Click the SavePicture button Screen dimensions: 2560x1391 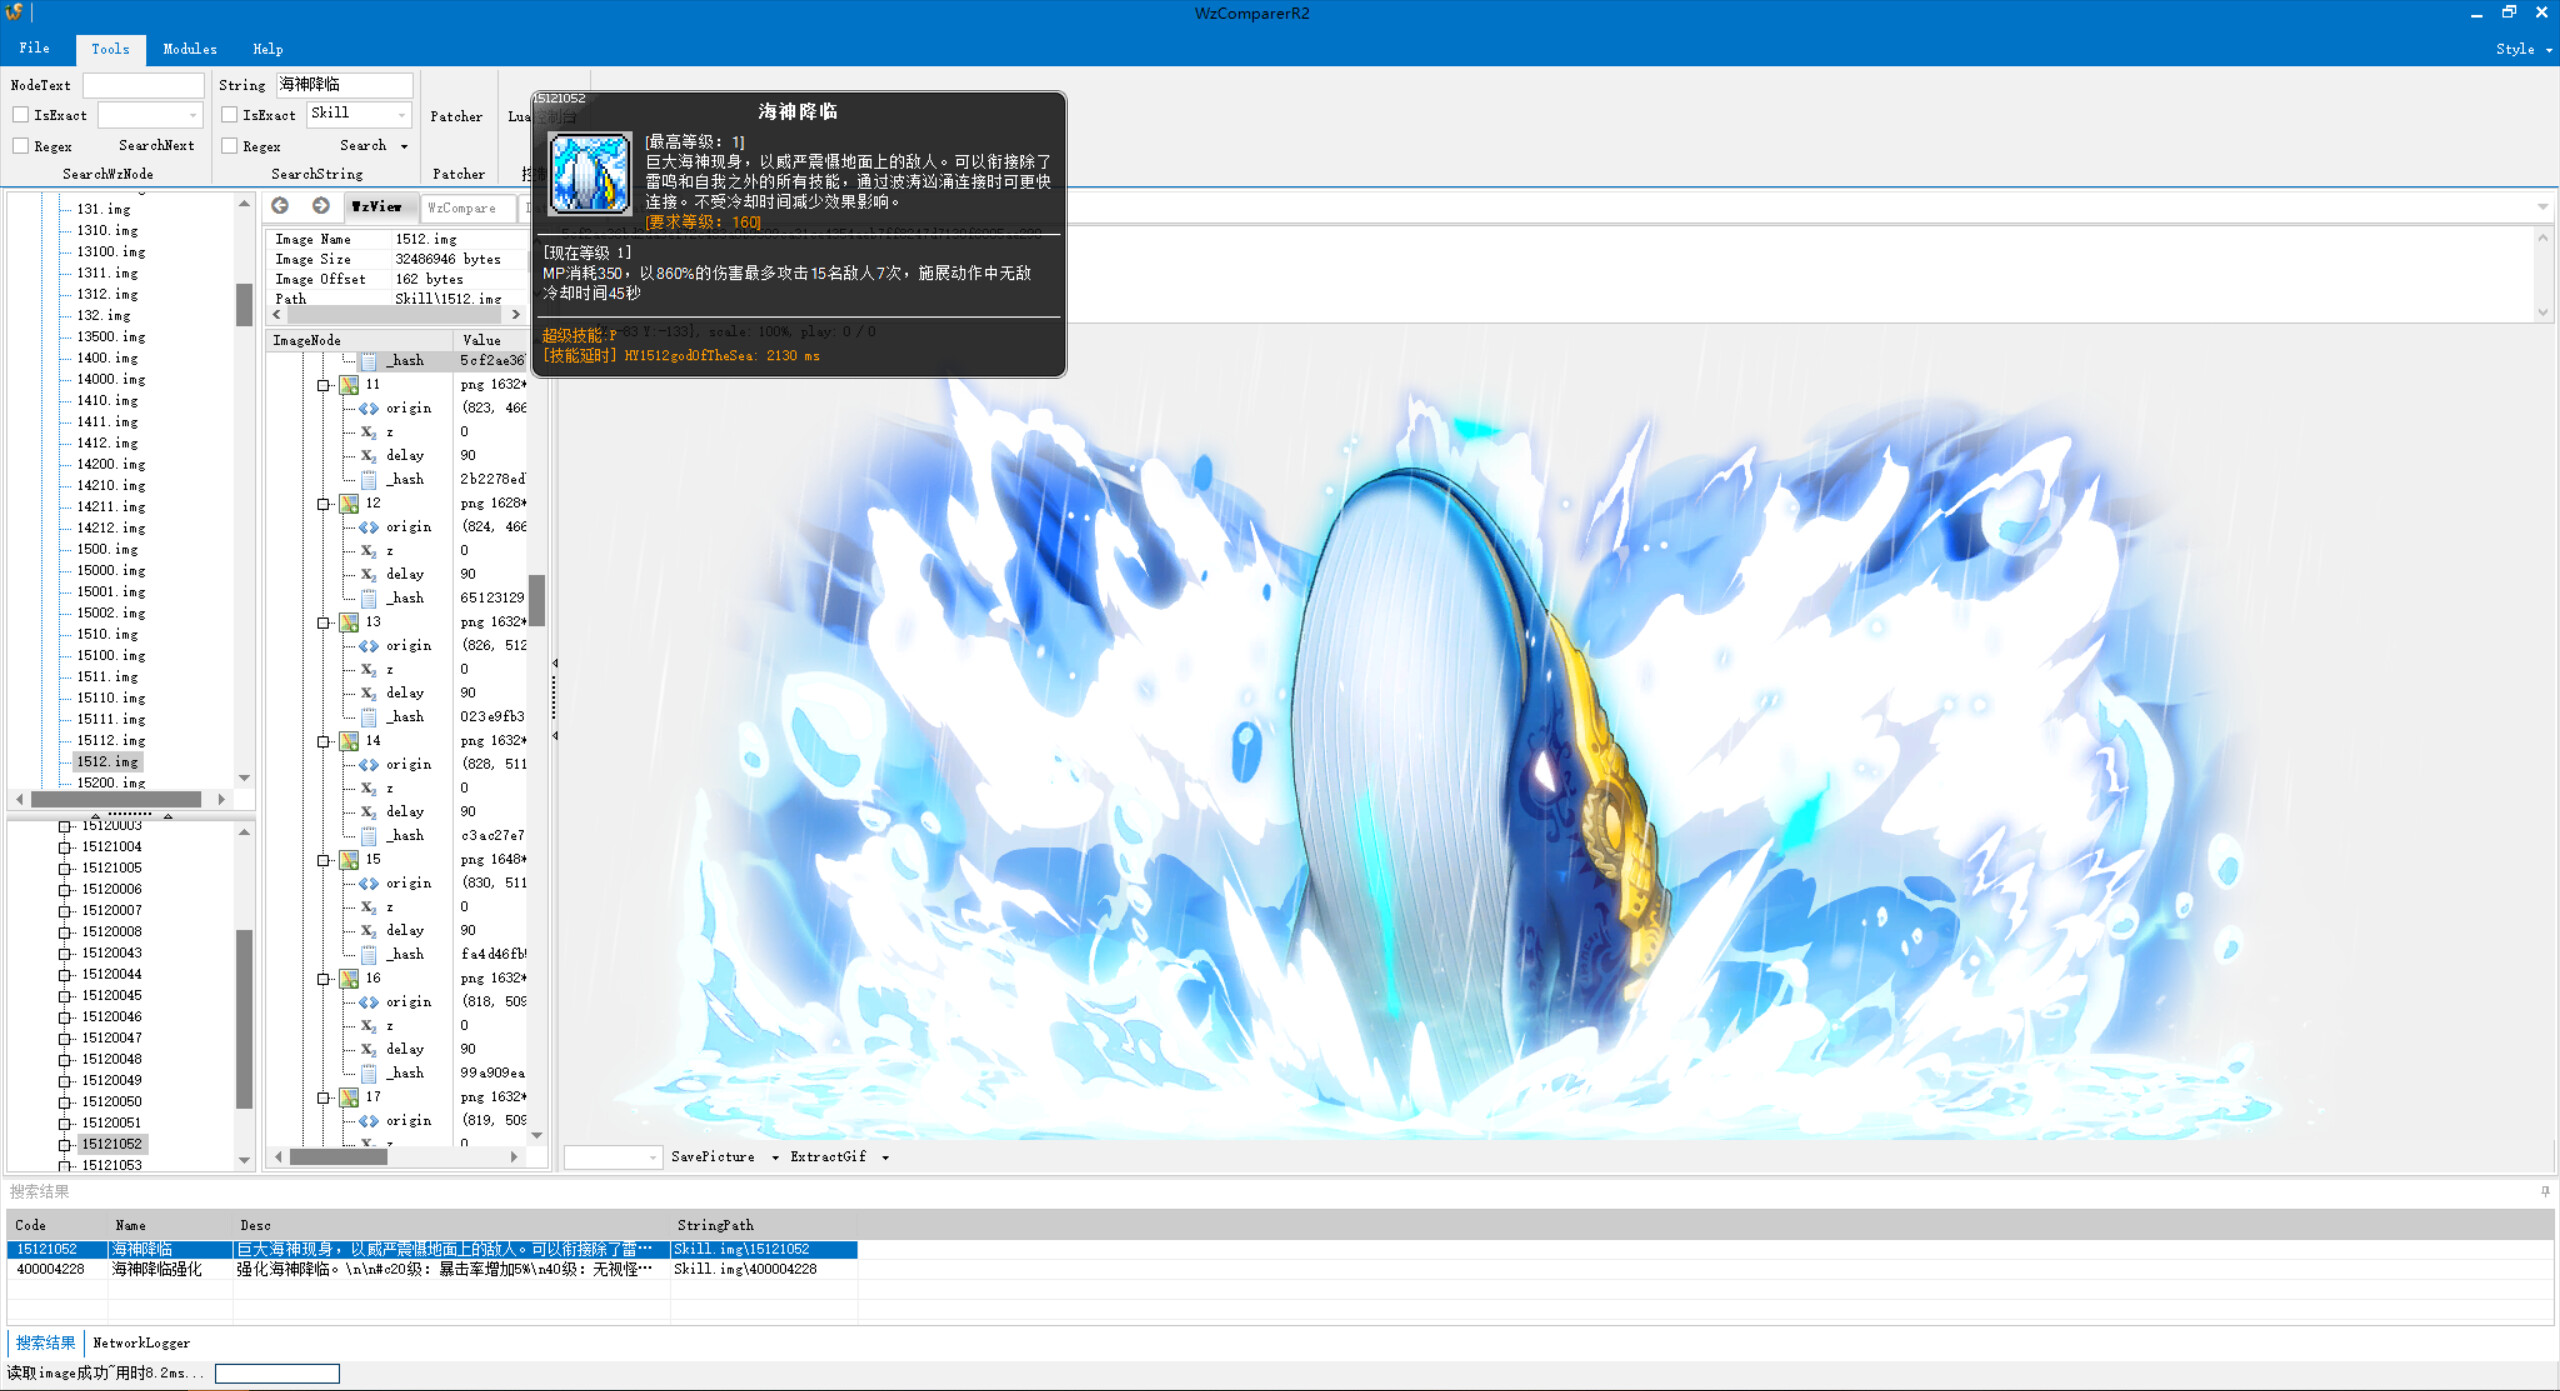coord(713,1157)
